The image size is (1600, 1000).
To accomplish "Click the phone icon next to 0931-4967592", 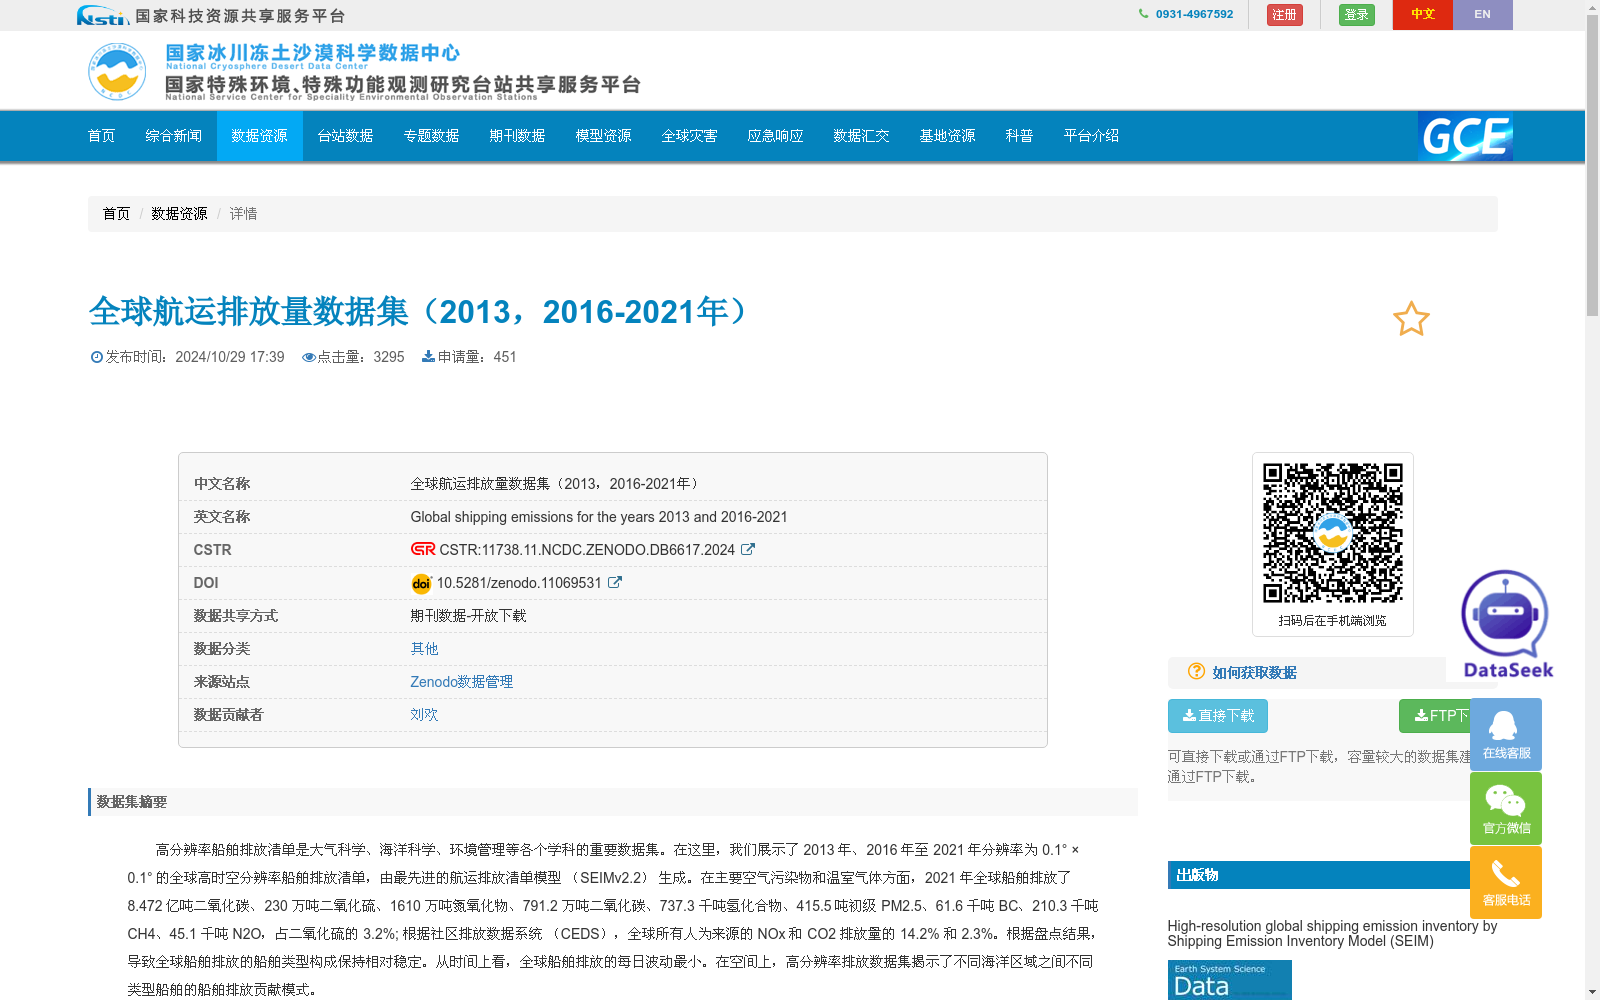I will click(x=1143, y=14).
